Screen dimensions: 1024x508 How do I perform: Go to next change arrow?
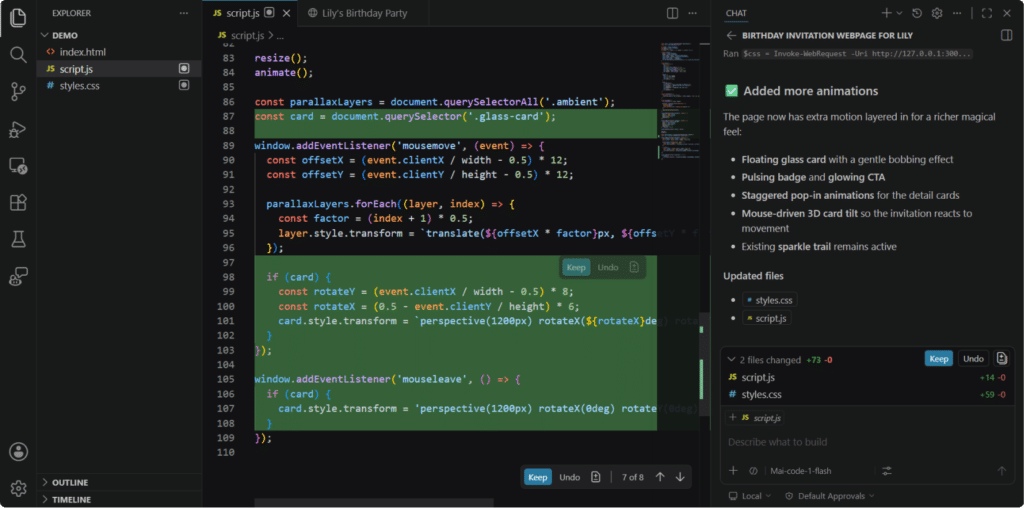click(x=680, y=477)
